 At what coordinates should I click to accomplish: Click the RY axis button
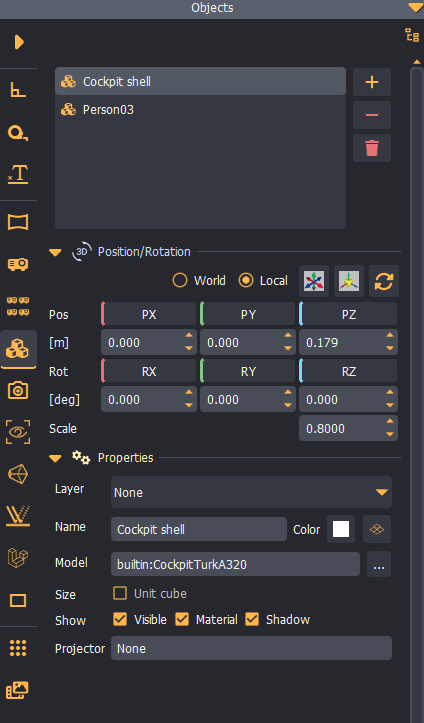click(248, 372)
